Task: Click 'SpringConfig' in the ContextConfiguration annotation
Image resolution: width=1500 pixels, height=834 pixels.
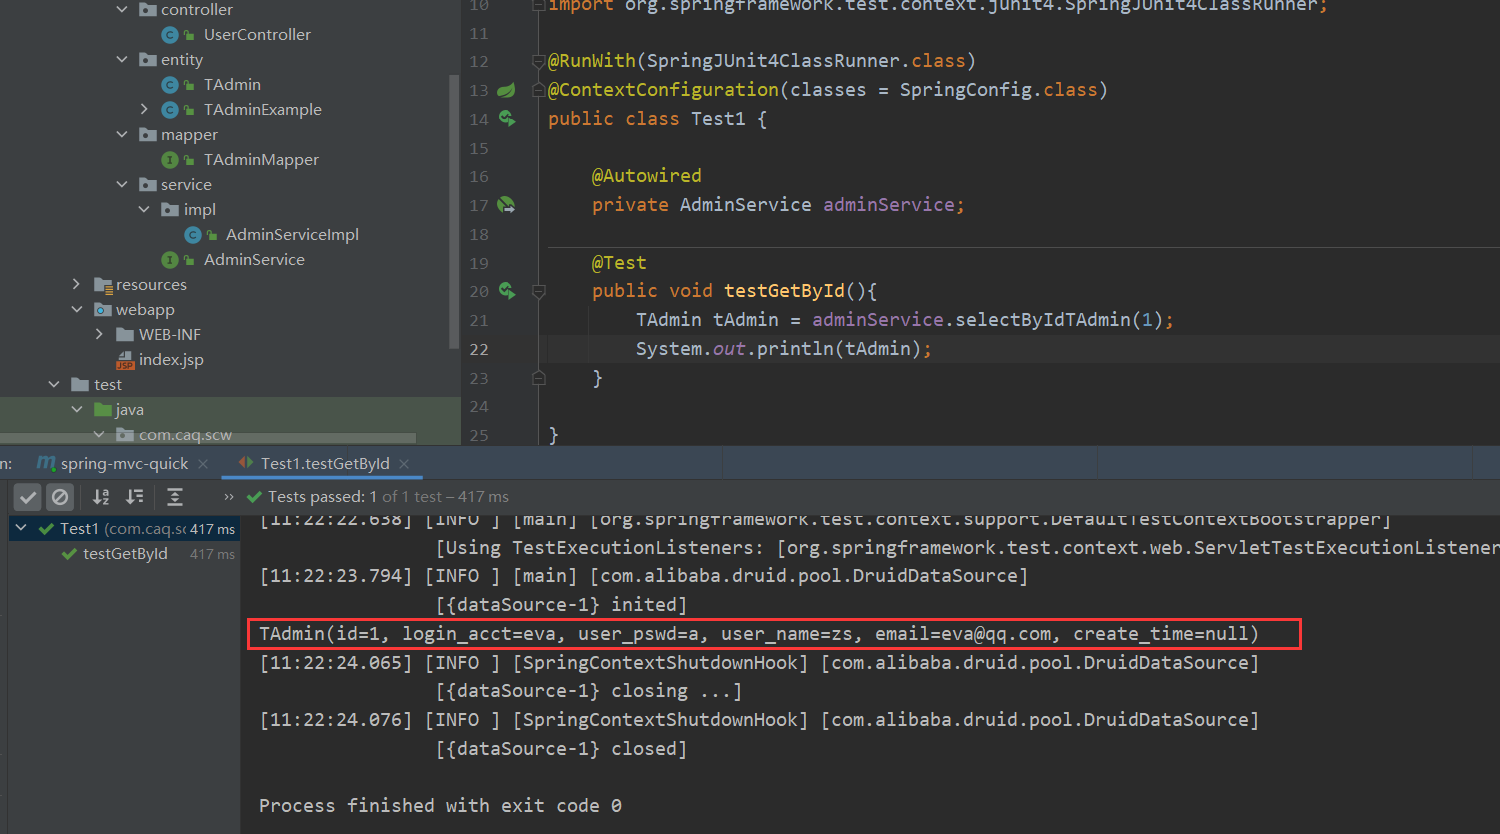Action: [965, 90]
